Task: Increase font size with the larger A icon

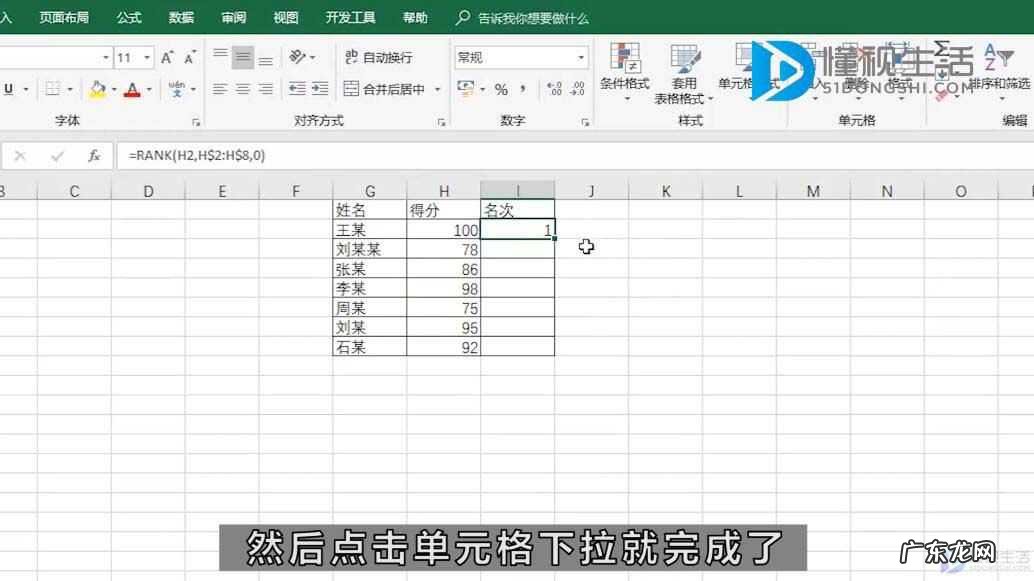Action: (170, 56)
